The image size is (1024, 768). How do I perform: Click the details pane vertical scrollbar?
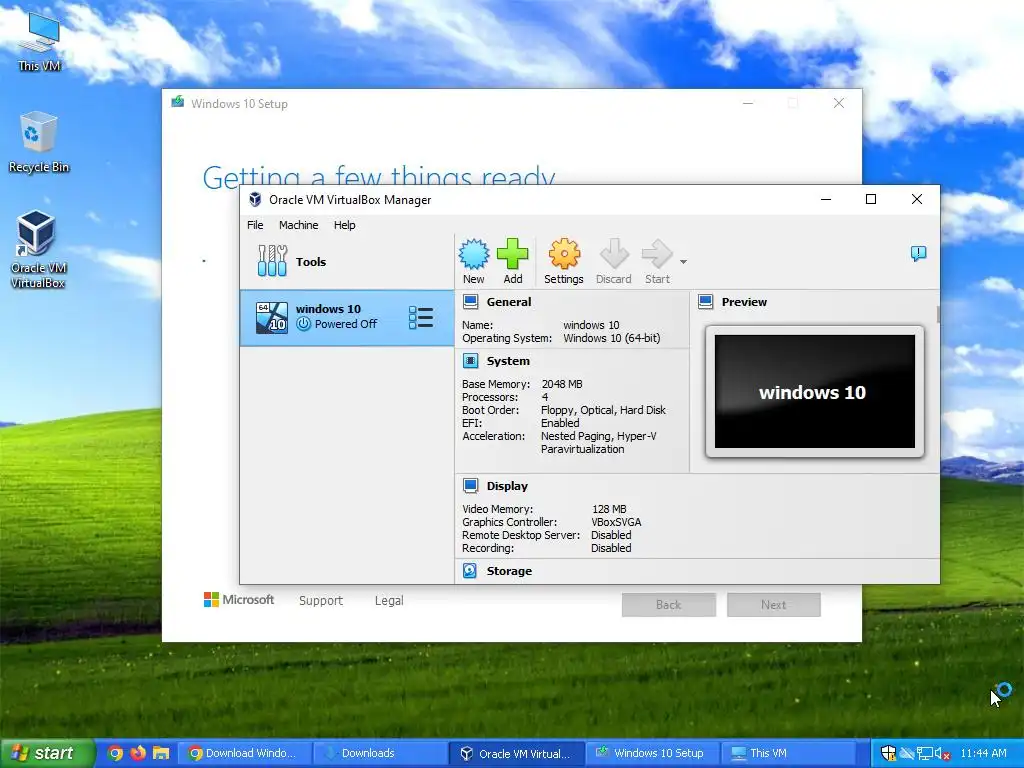938,314
